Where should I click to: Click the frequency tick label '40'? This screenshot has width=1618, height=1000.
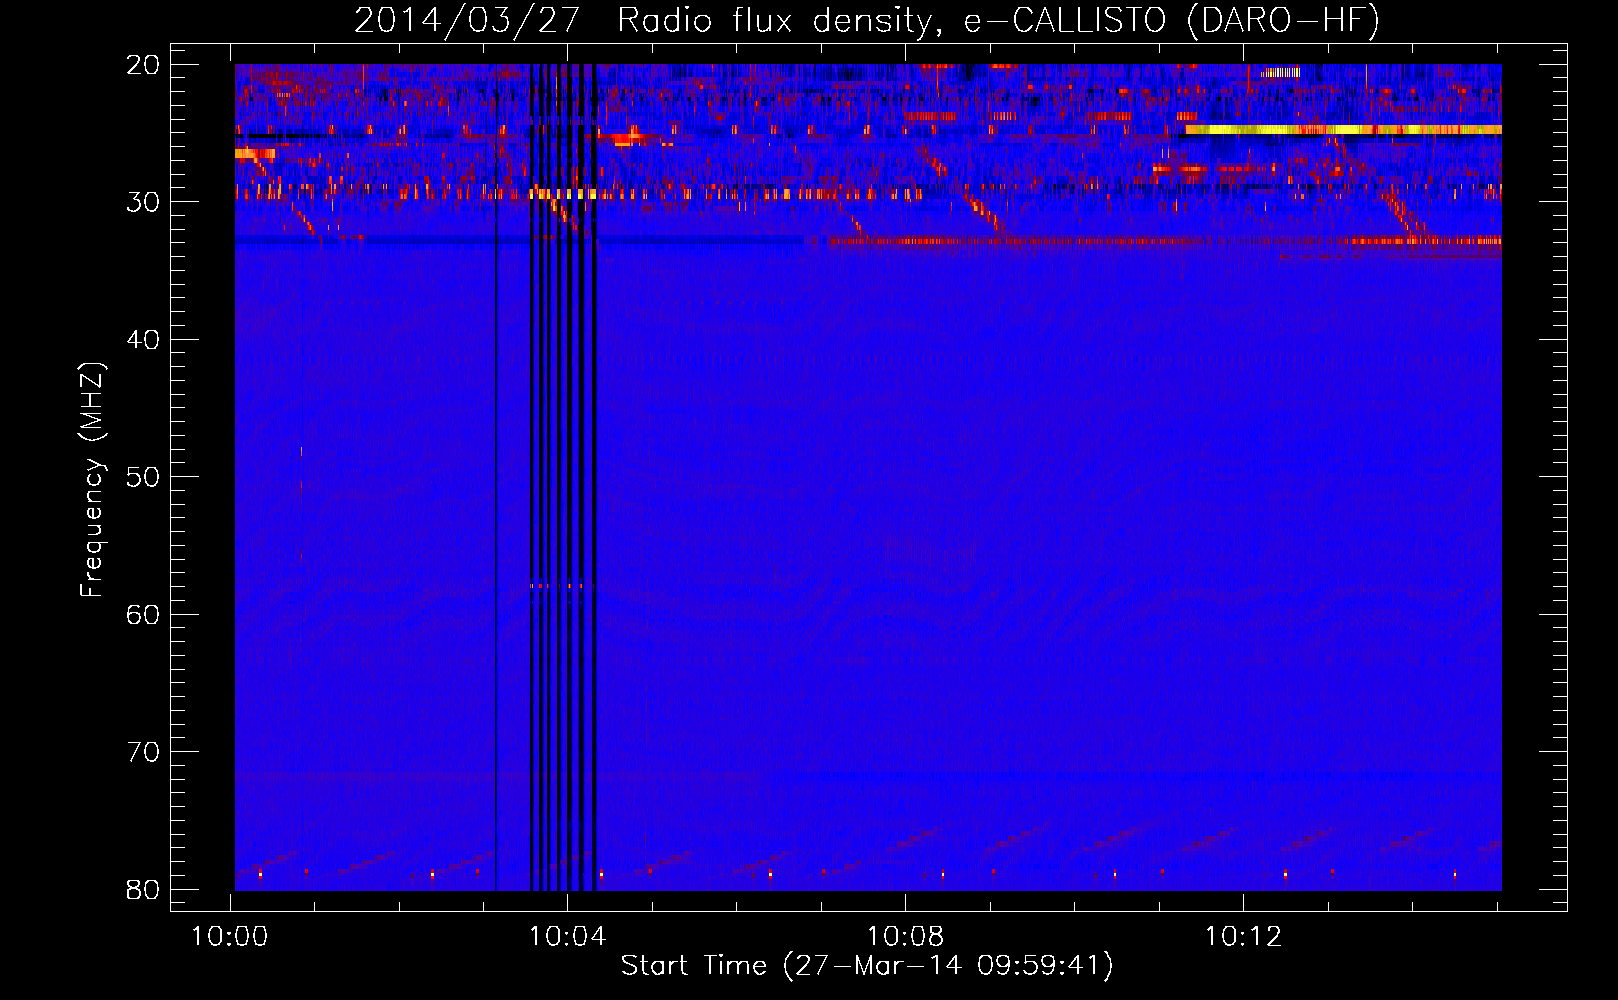[143, 340]
